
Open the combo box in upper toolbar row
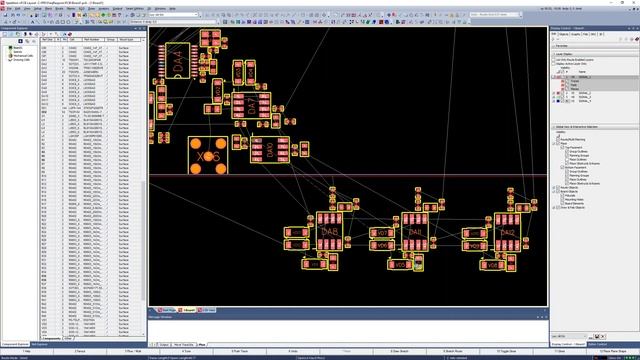tap(173, 15)
